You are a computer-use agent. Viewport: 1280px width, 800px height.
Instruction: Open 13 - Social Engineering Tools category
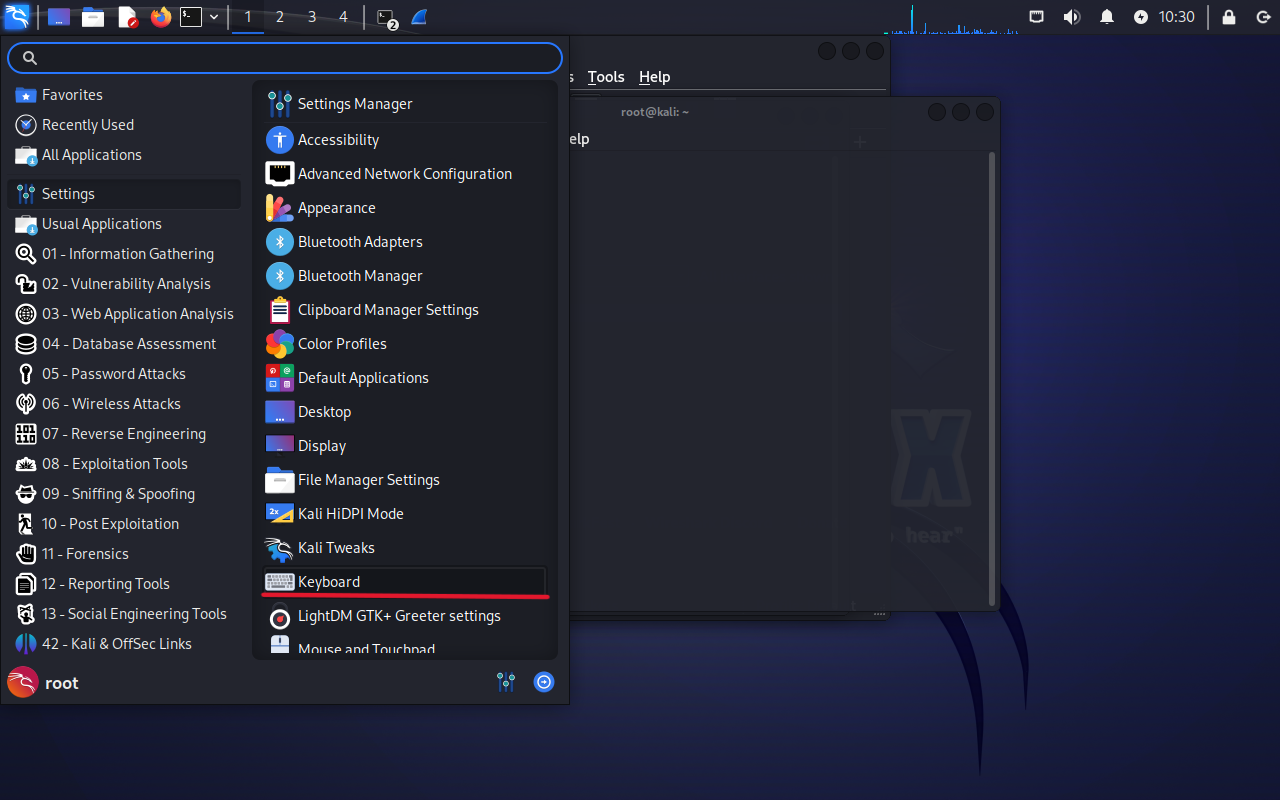124,614
